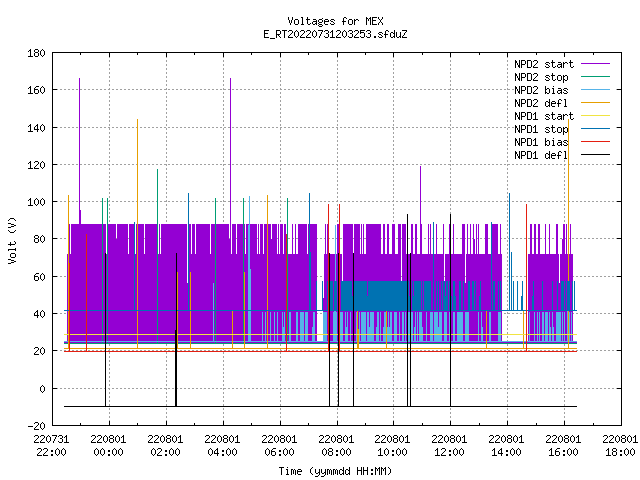Click the x-axis tick '220801 02:00'
The width and height of the screenshot is (640, 480).
click(165, 446)
